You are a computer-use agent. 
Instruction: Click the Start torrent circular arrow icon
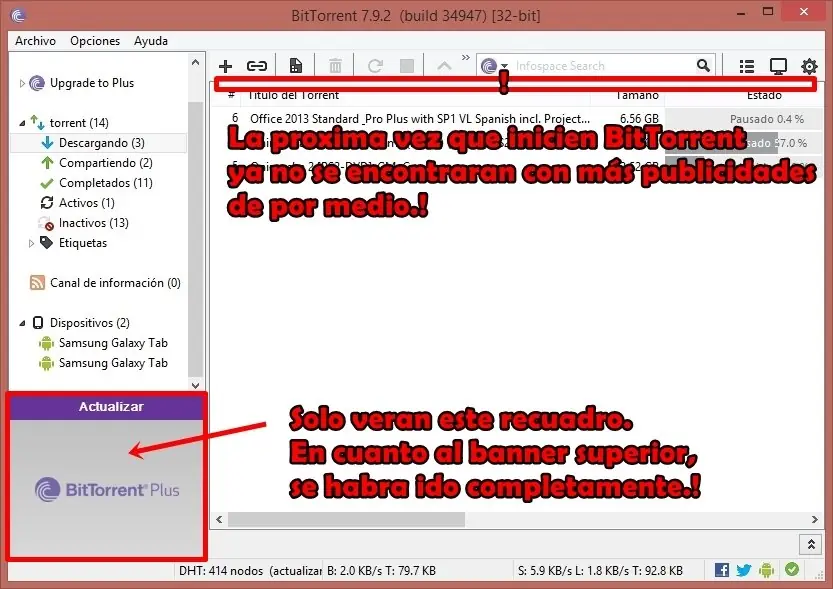(x=375, y=66)
